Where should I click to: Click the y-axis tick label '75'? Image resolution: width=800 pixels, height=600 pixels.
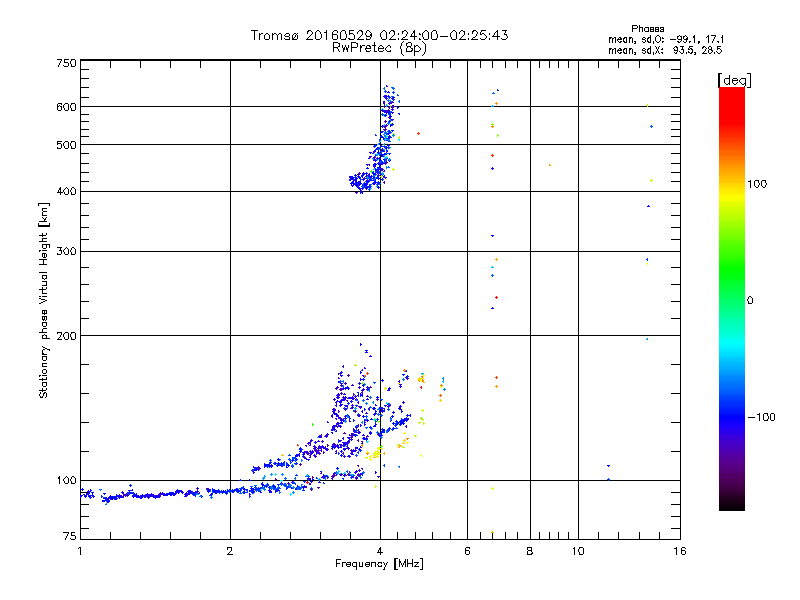[x=70, y=536]
